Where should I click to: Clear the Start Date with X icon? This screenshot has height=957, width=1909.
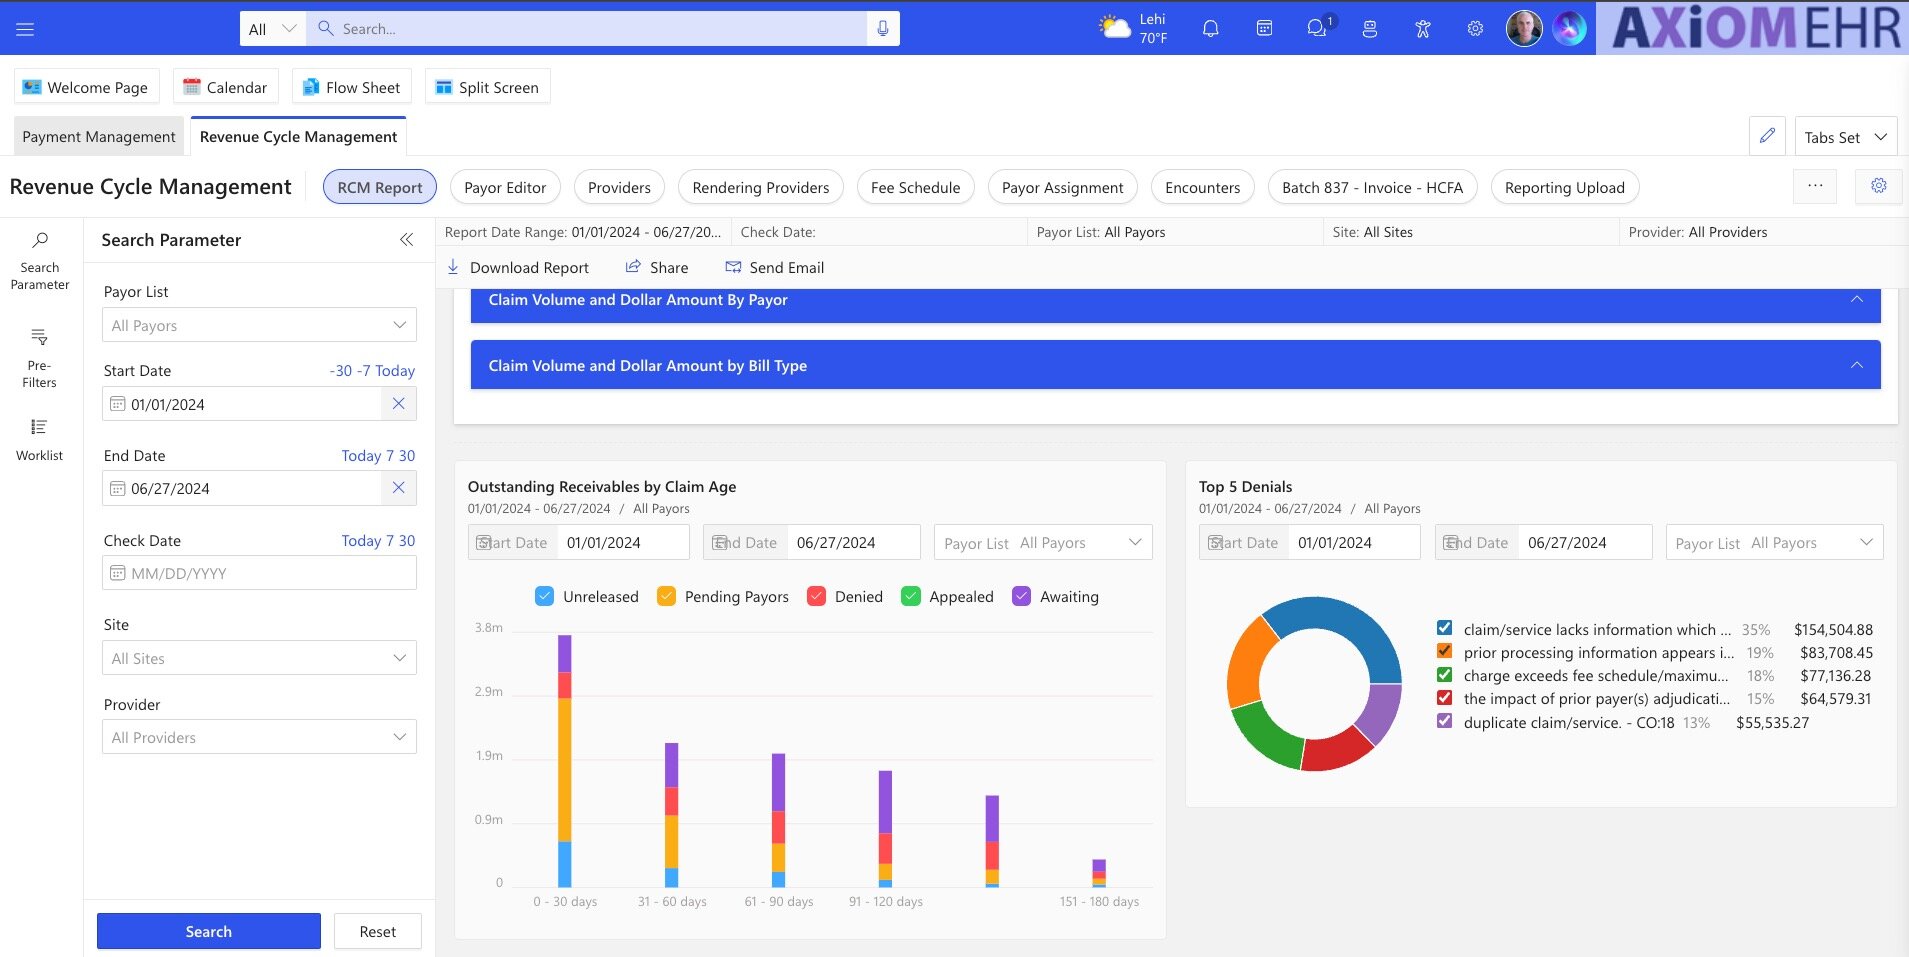[398, 404]
